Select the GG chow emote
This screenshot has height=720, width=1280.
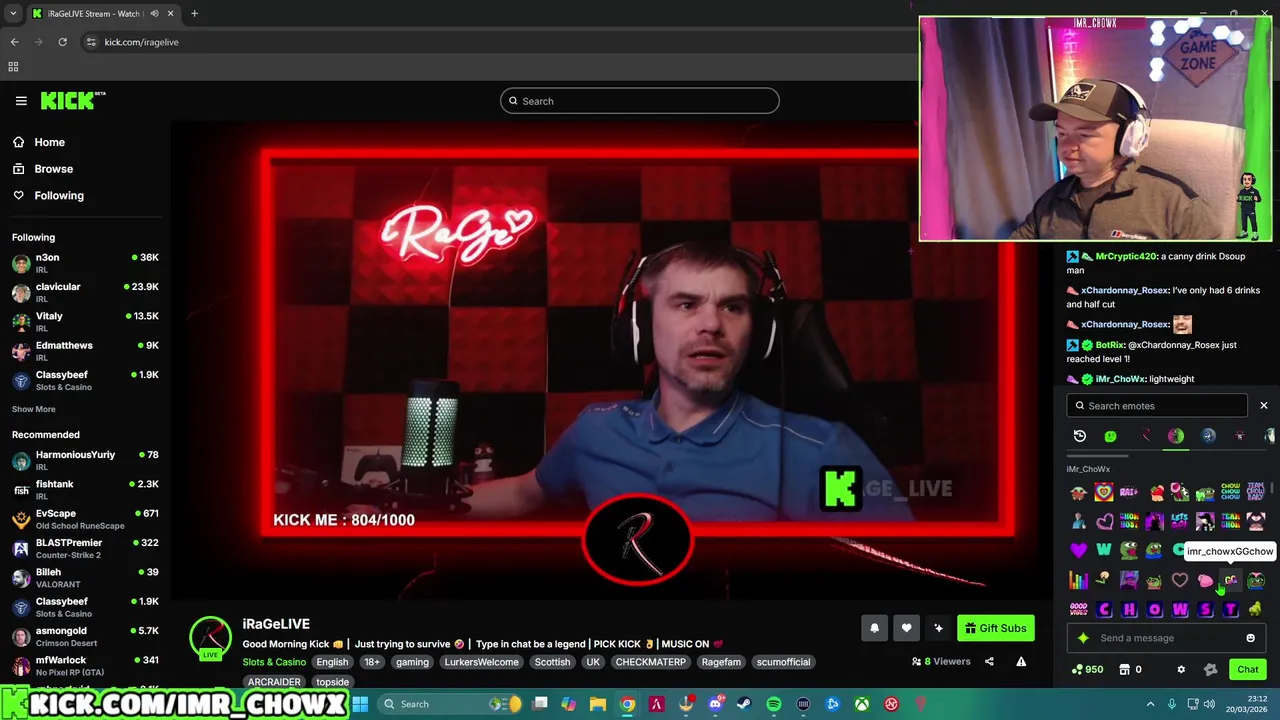tap(1230, 580)
